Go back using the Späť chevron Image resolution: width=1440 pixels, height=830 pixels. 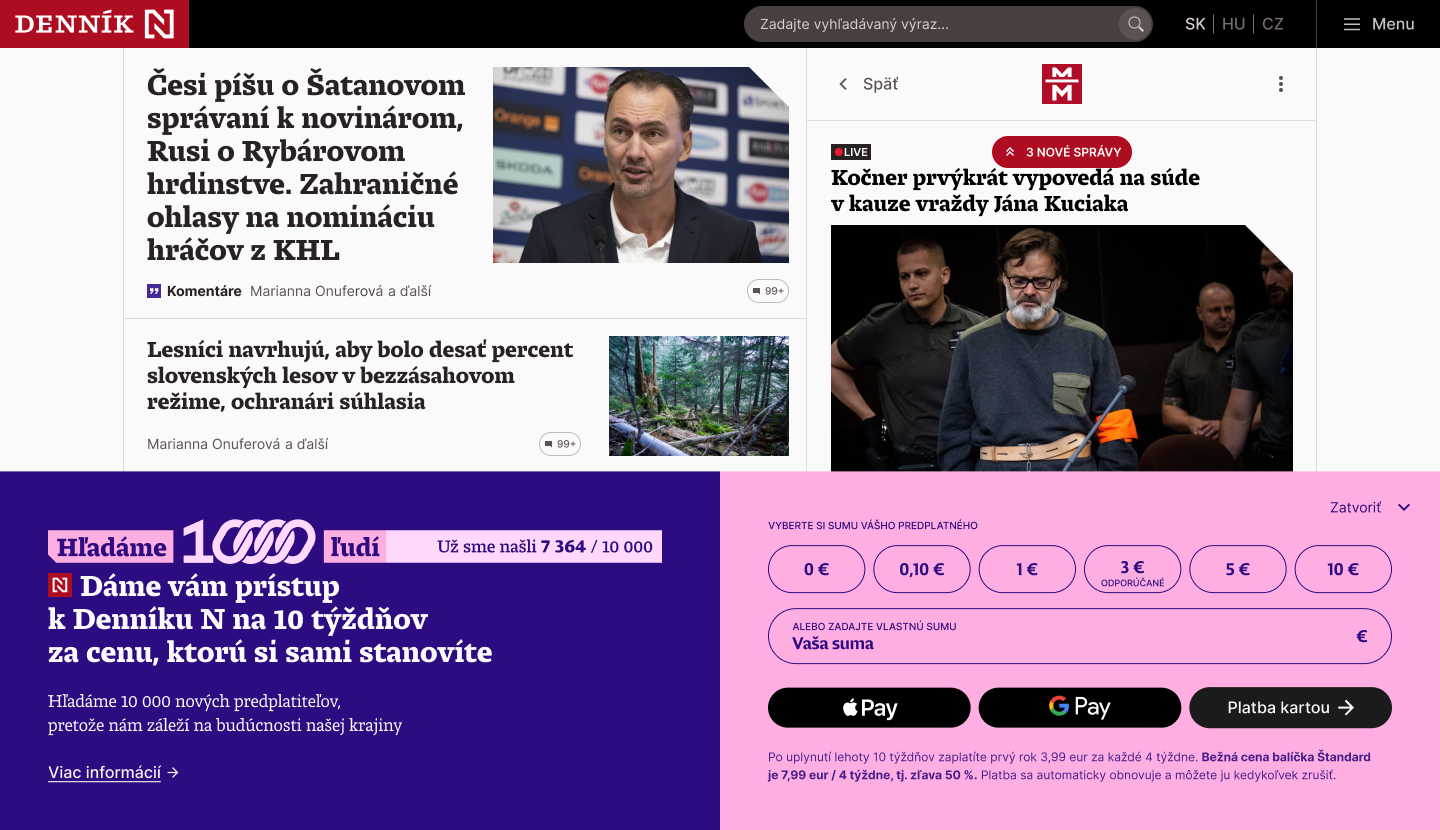coord(843,84)
